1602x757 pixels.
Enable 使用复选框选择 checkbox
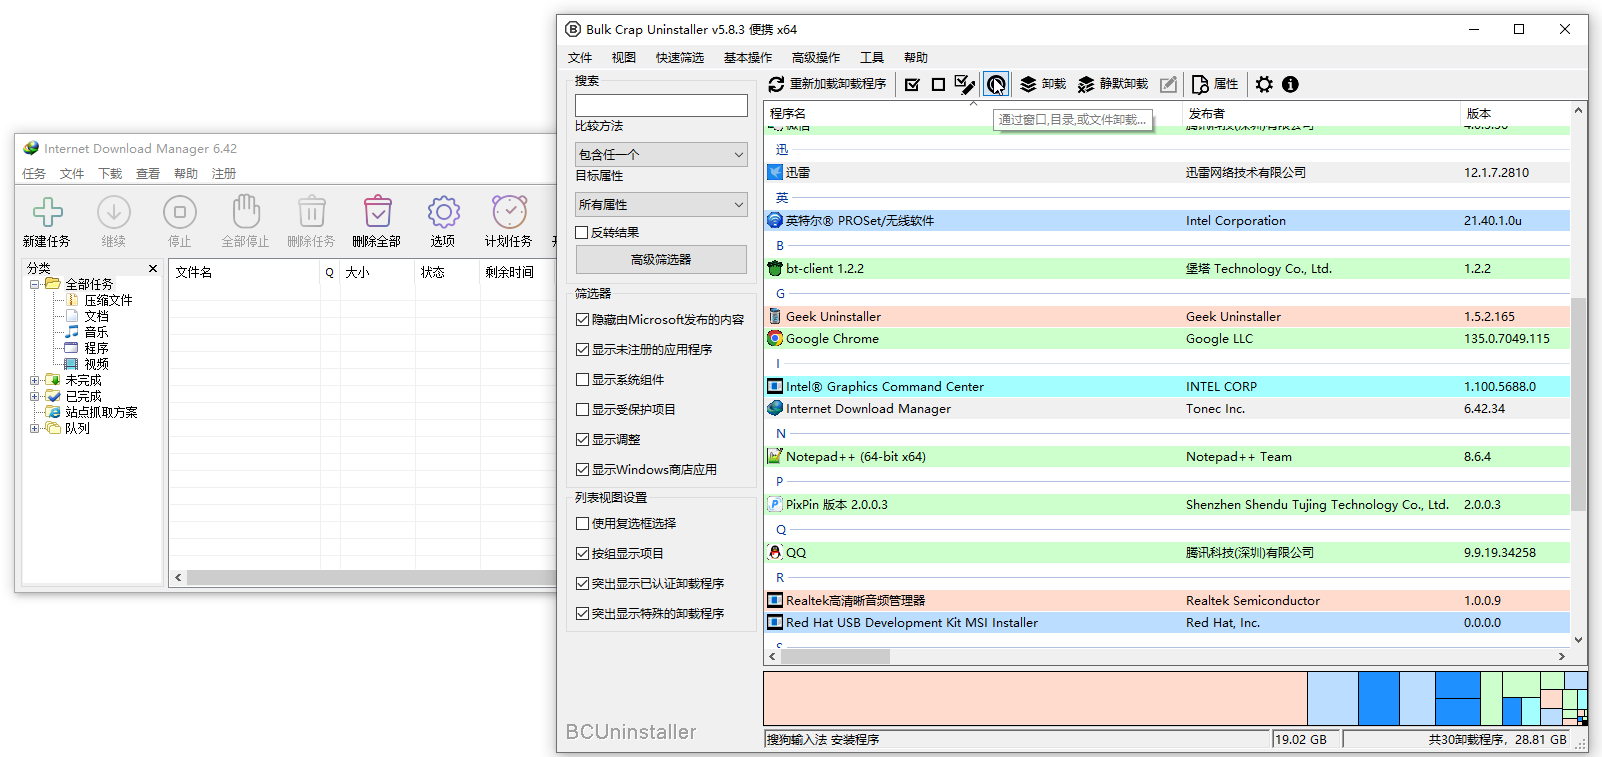coord(582,523)
